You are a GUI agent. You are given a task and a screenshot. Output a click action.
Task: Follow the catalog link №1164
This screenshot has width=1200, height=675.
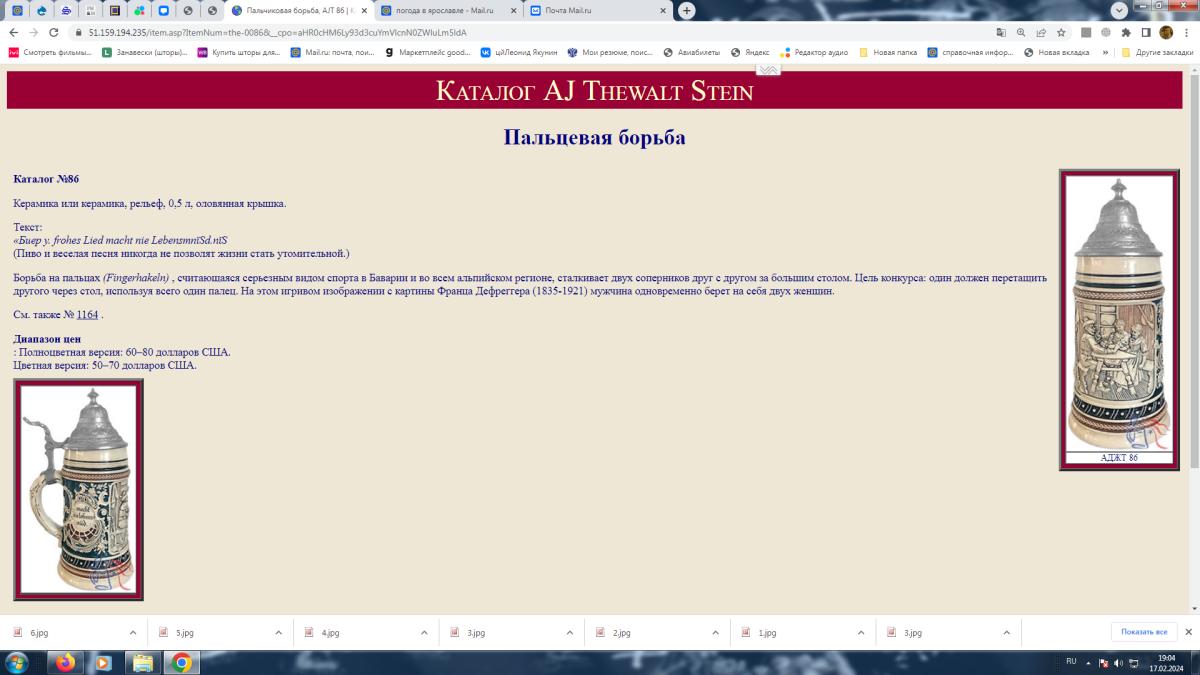[x=87, y=315]
